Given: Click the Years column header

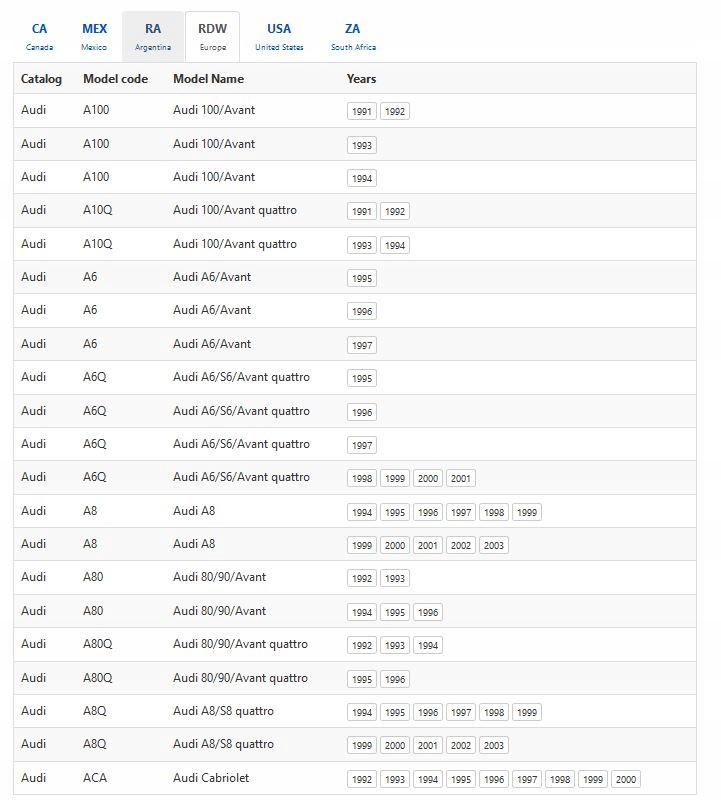Looking at the screenshot, I should (x=362, y=79).
